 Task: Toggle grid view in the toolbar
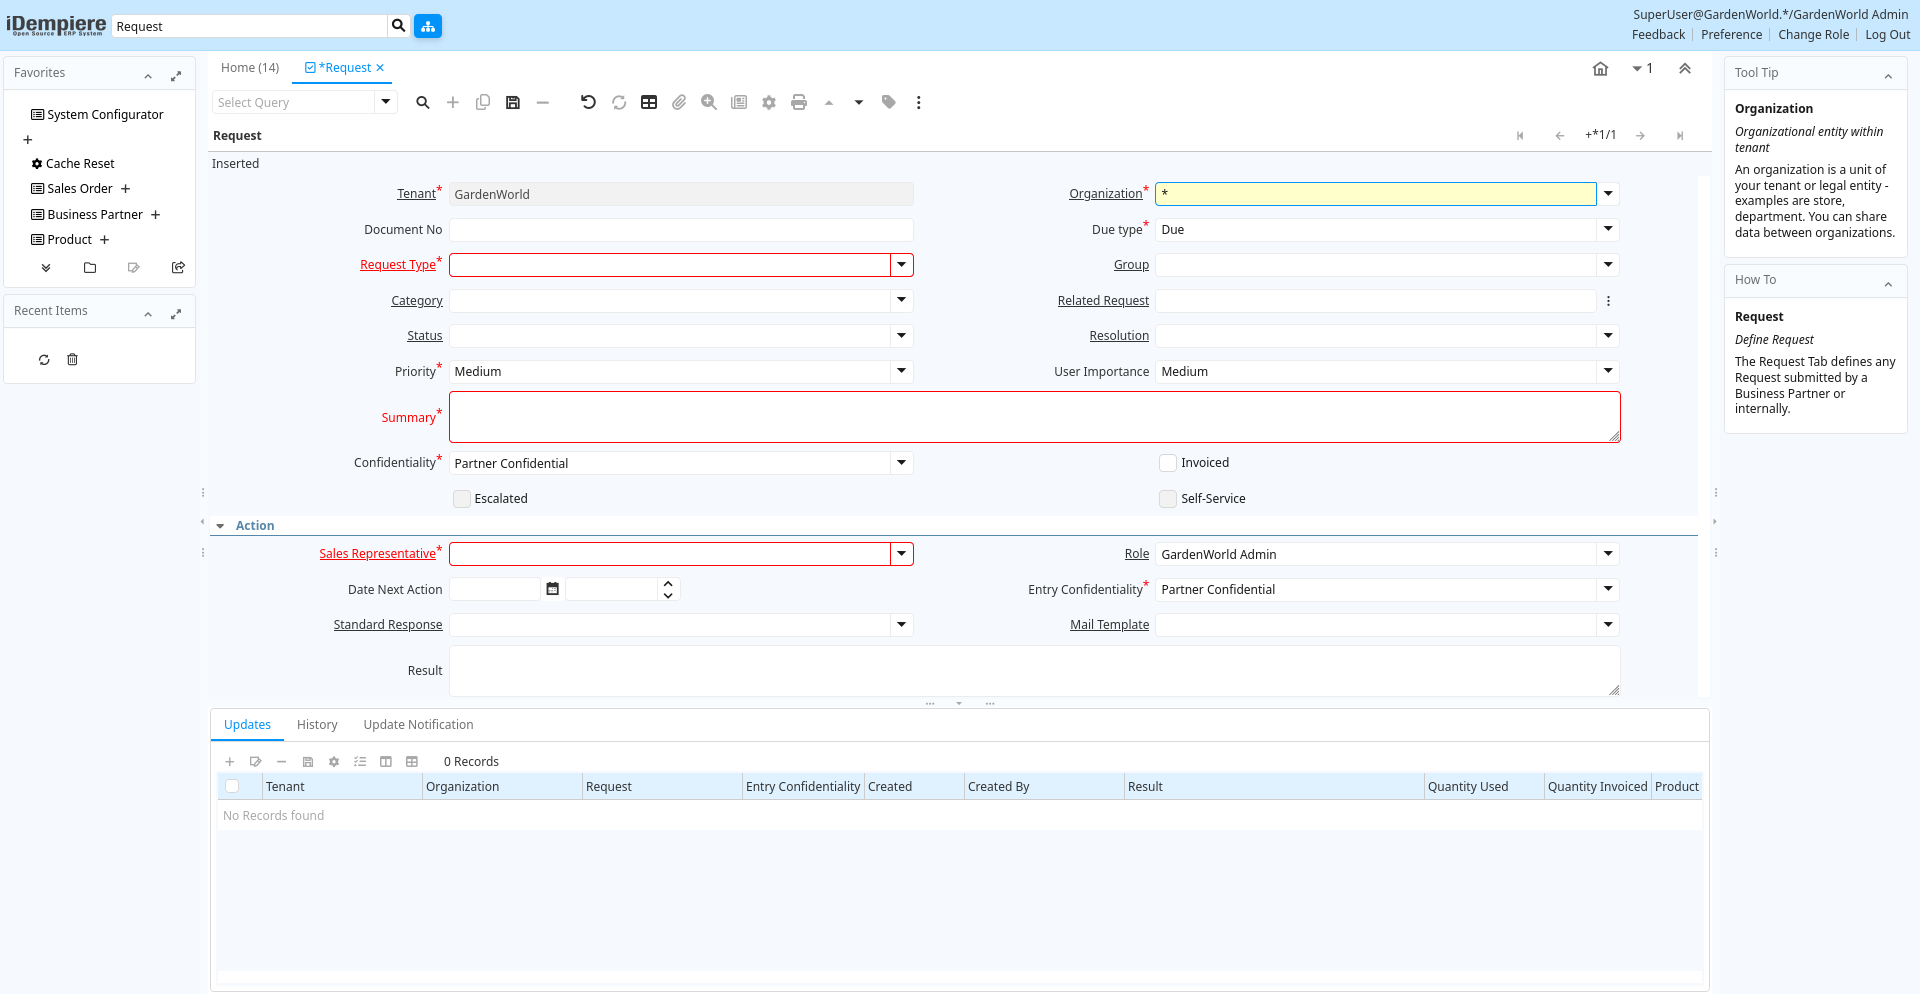coord(649,102)
